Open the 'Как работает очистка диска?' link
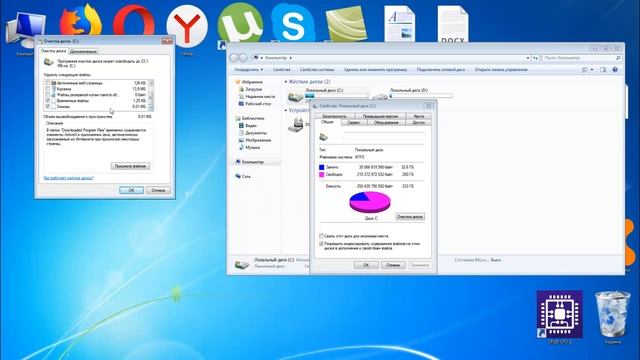640x360 pixels. click(x=69, y=178)
